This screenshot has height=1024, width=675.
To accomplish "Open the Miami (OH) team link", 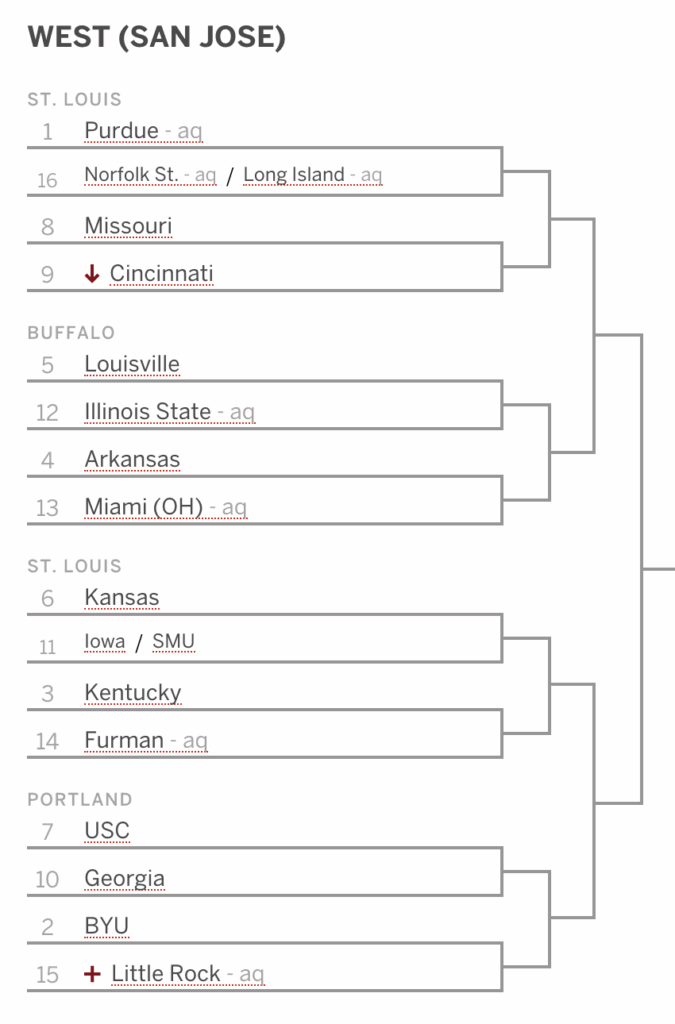I will coord(144,507).
